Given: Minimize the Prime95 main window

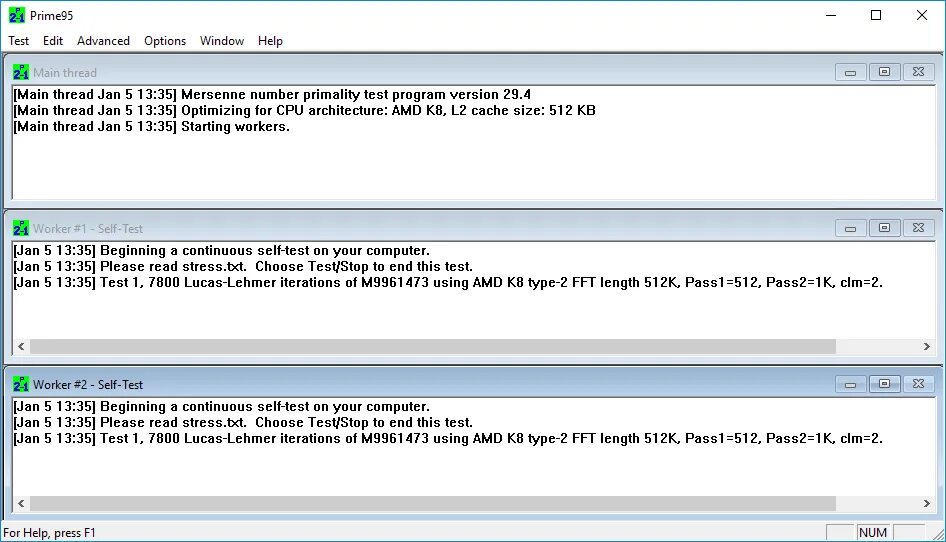Looking at the screenshot, I should pos(831,15).
